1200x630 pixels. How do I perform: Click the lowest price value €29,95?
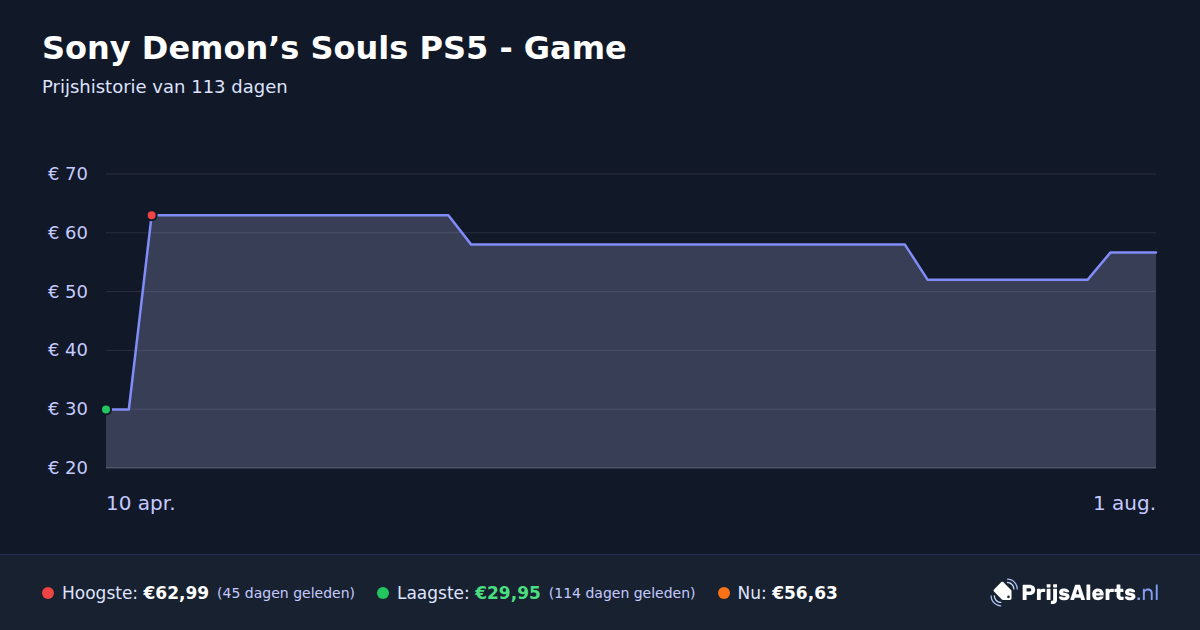coord(508,593)
